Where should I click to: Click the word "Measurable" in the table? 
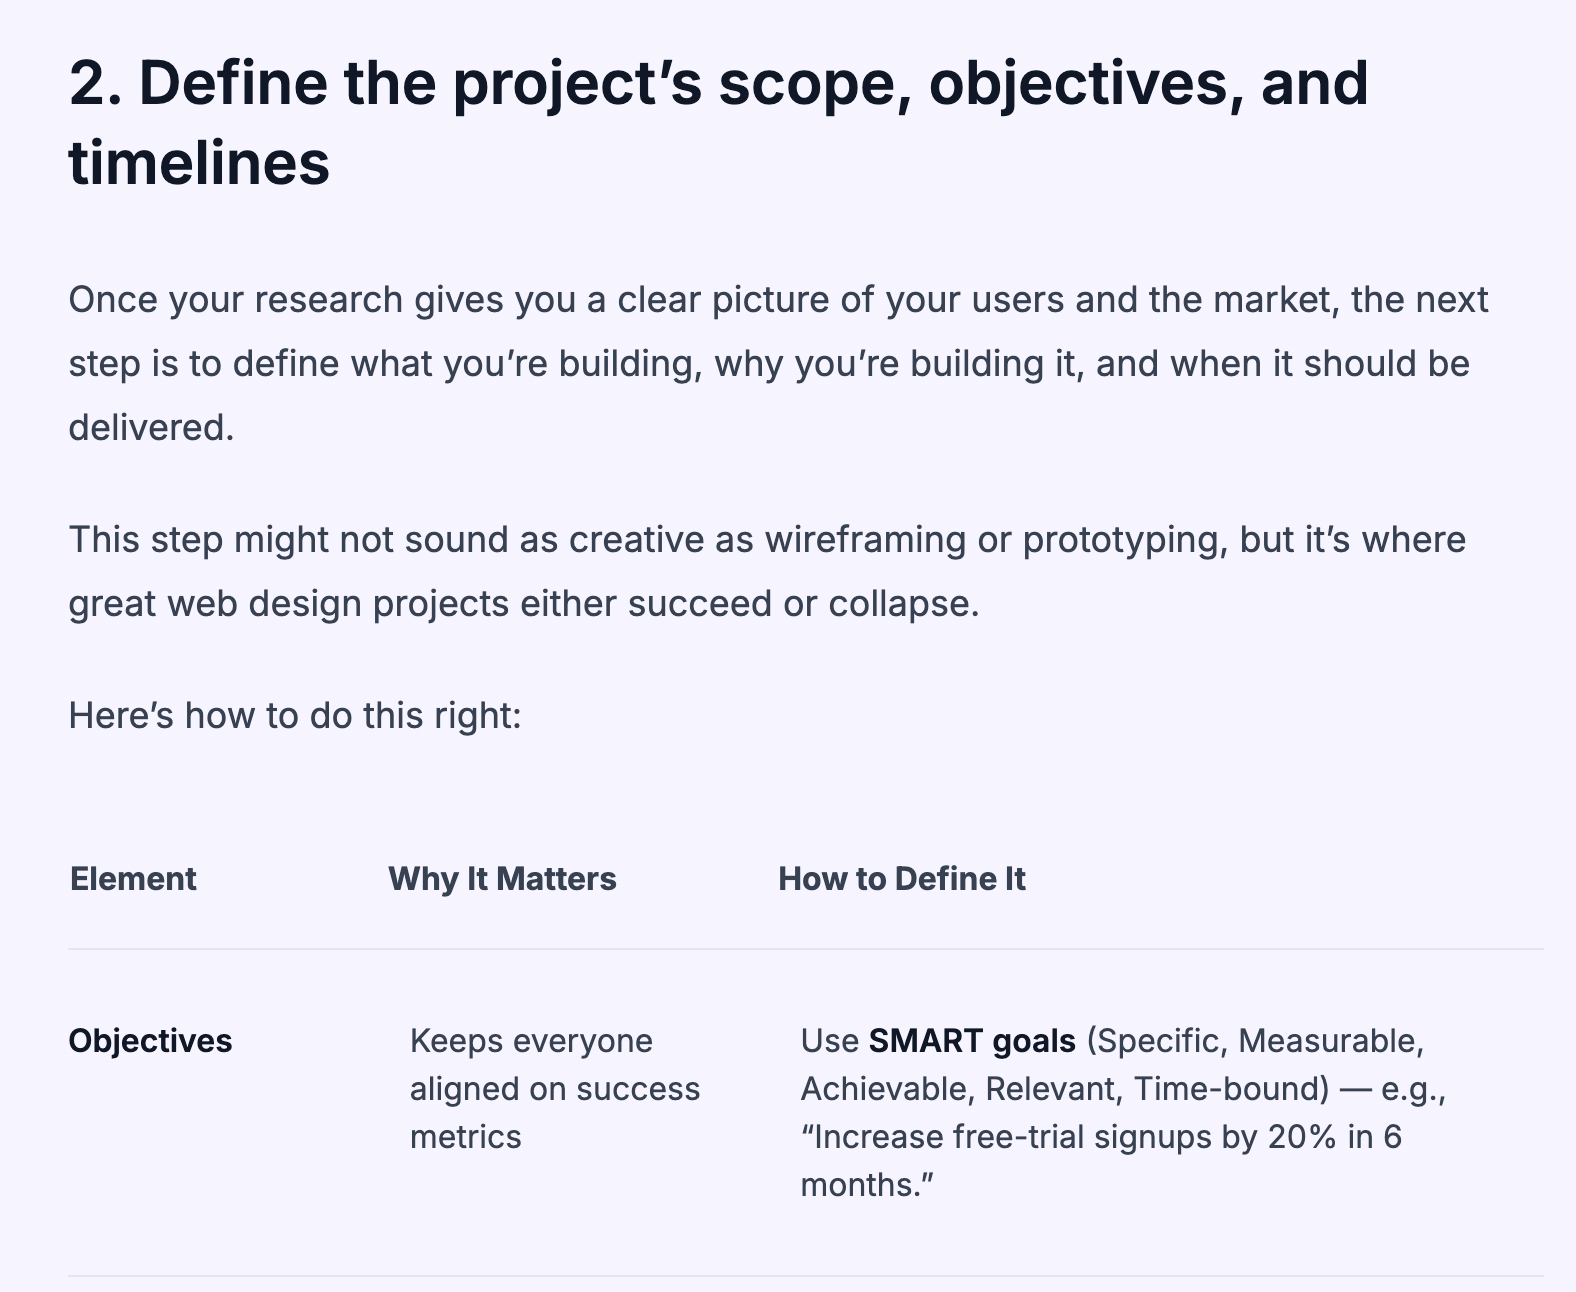point(1330,1041)
